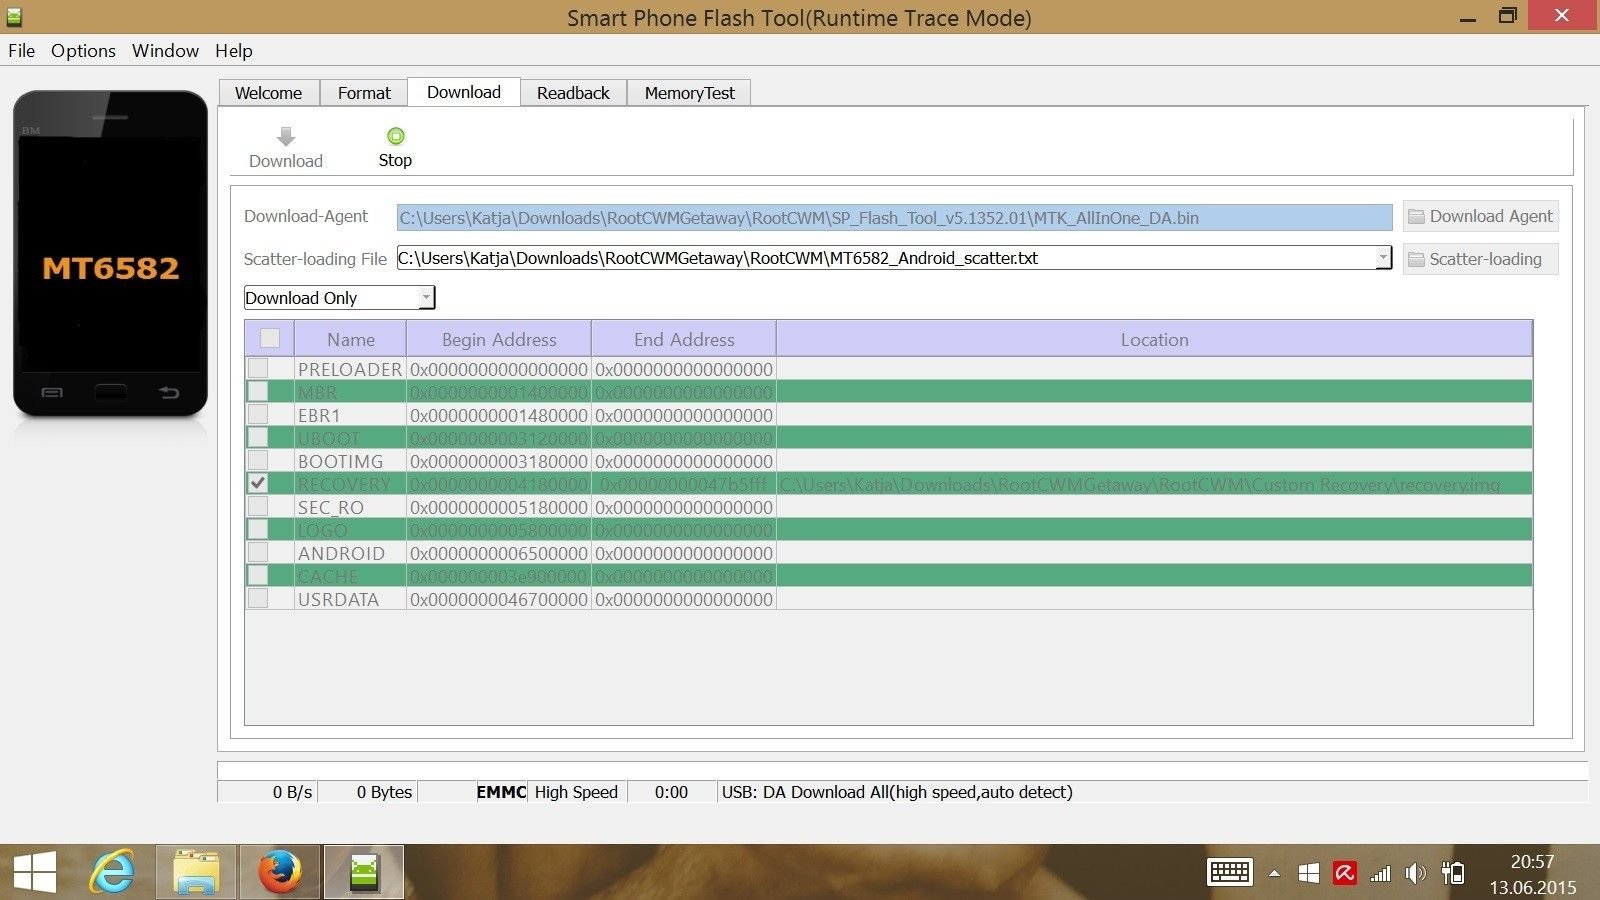Open the Help menu
Viewport: 1600px width, 900px height.
click(234, 51)
